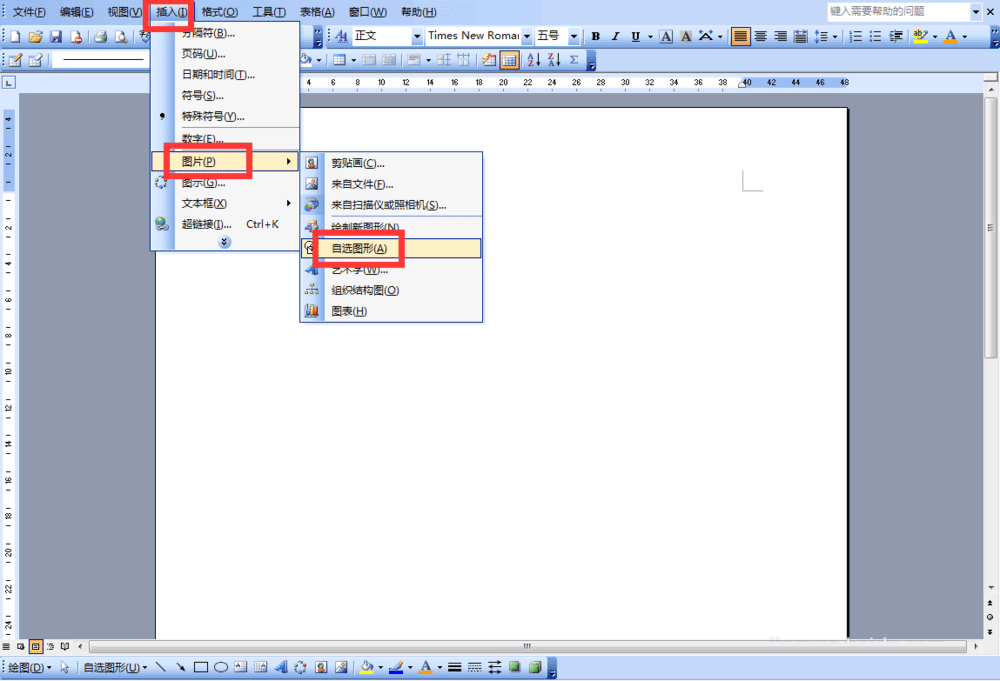Select the Oval drawing tool

tap(221, 667)
